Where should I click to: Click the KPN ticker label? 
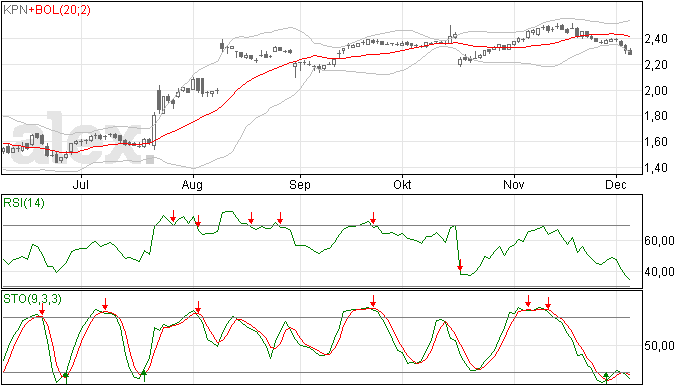(15, 10)
